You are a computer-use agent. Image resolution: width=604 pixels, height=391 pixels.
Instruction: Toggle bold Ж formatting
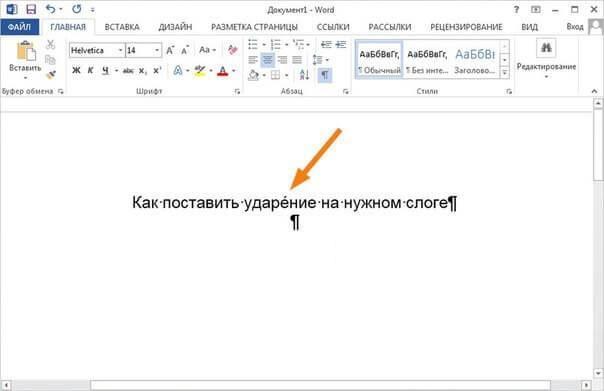click(76, 70)
